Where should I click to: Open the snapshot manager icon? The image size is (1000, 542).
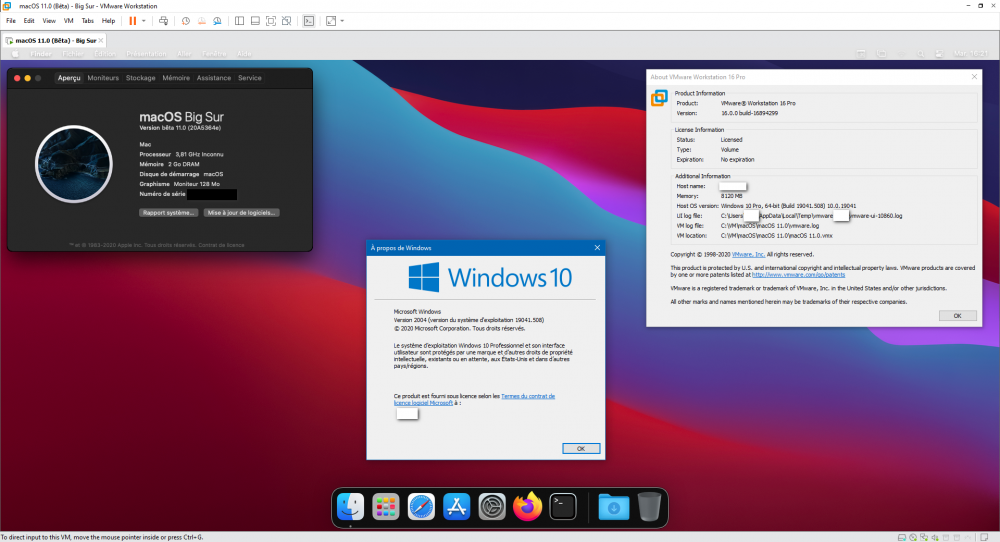click(x=217, y=21)
